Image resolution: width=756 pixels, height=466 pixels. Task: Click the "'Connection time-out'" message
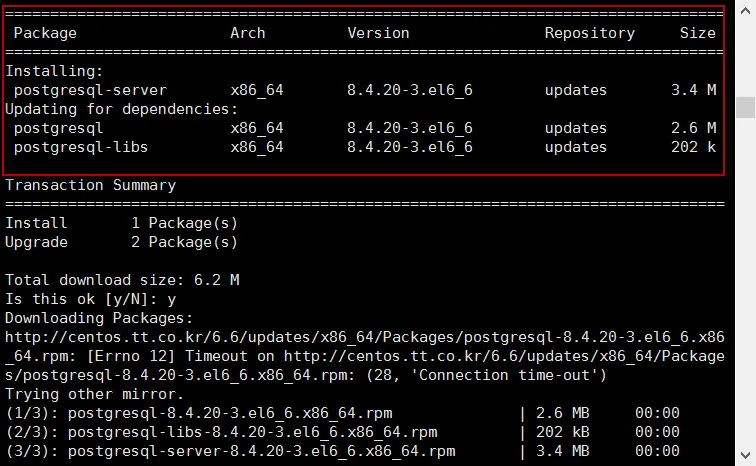point(504,375)
